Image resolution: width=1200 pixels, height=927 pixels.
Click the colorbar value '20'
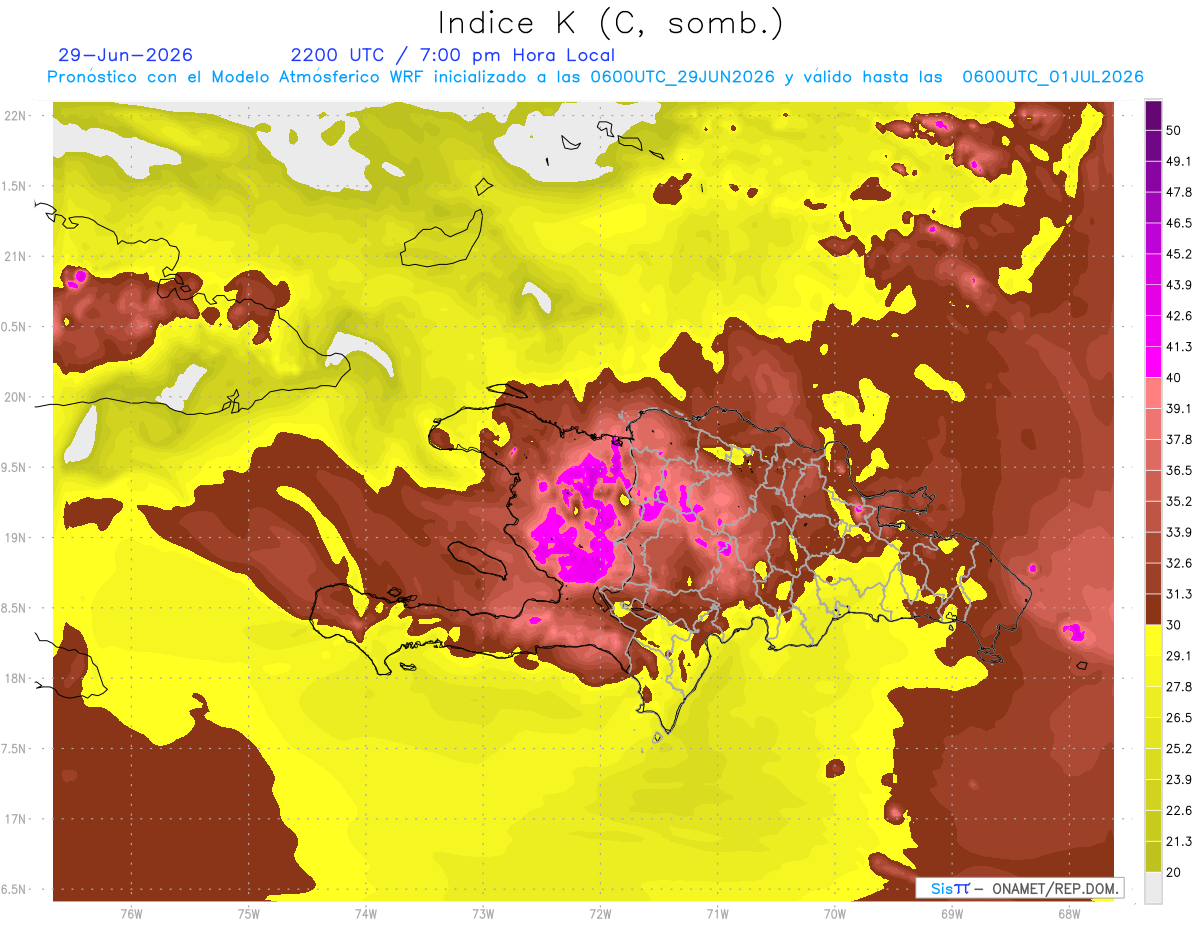1173,872
